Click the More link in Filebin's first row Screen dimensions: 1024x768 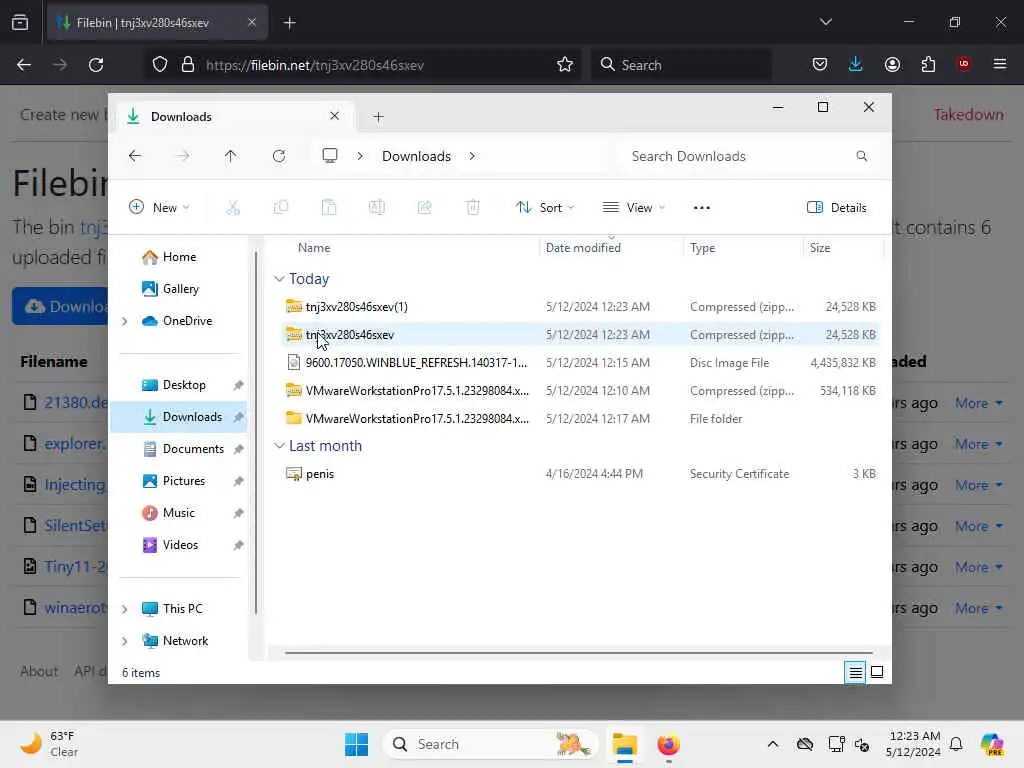click(x=978, y=404)
